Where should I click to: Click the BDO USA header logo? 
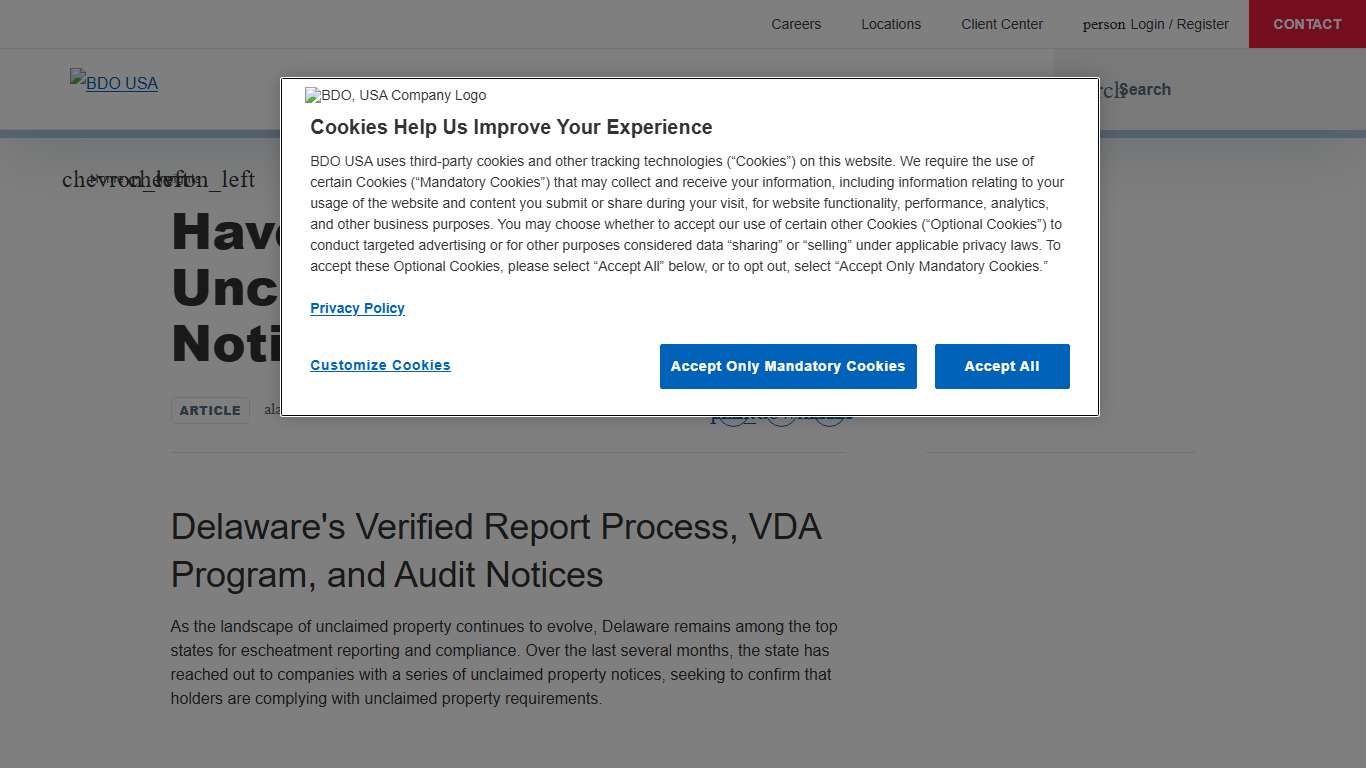pyautogui.click(x=114, y=83)
